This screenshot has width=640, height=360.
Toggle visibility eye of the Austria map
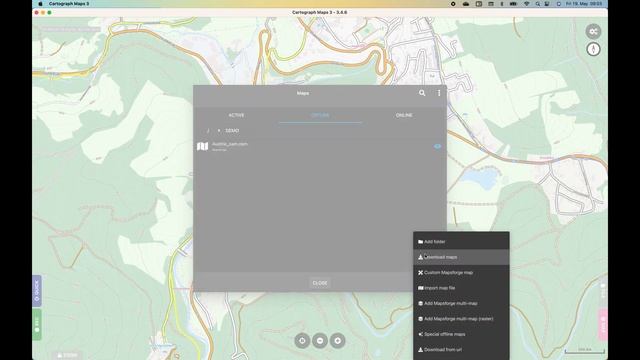tap(437, 146)
